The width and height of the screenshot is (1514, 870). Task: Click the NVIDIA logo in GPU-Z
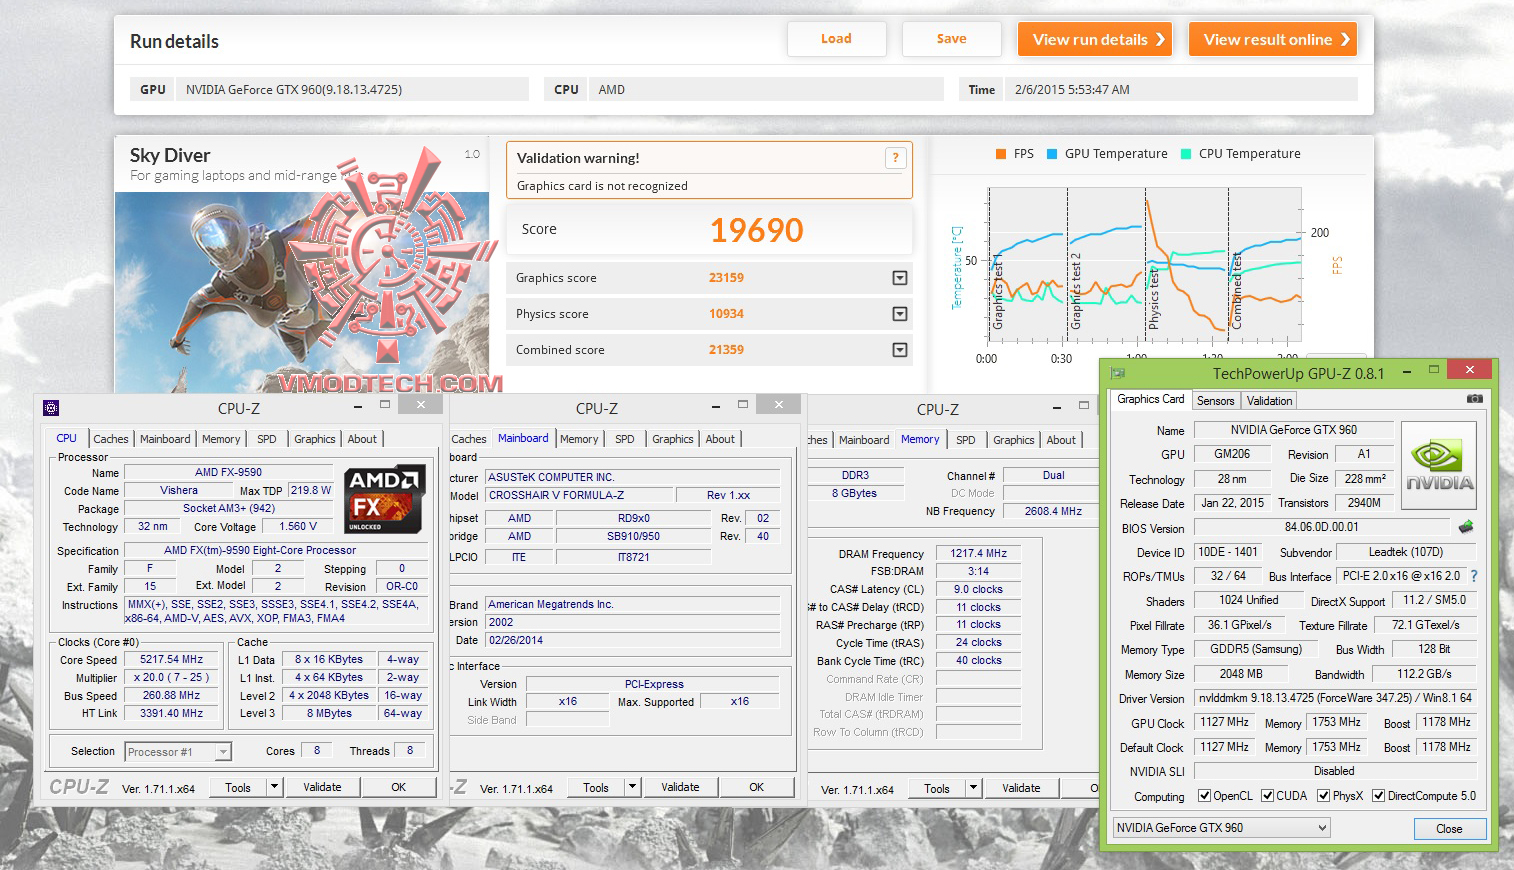pyautogui.click(x=1439, y=466)
